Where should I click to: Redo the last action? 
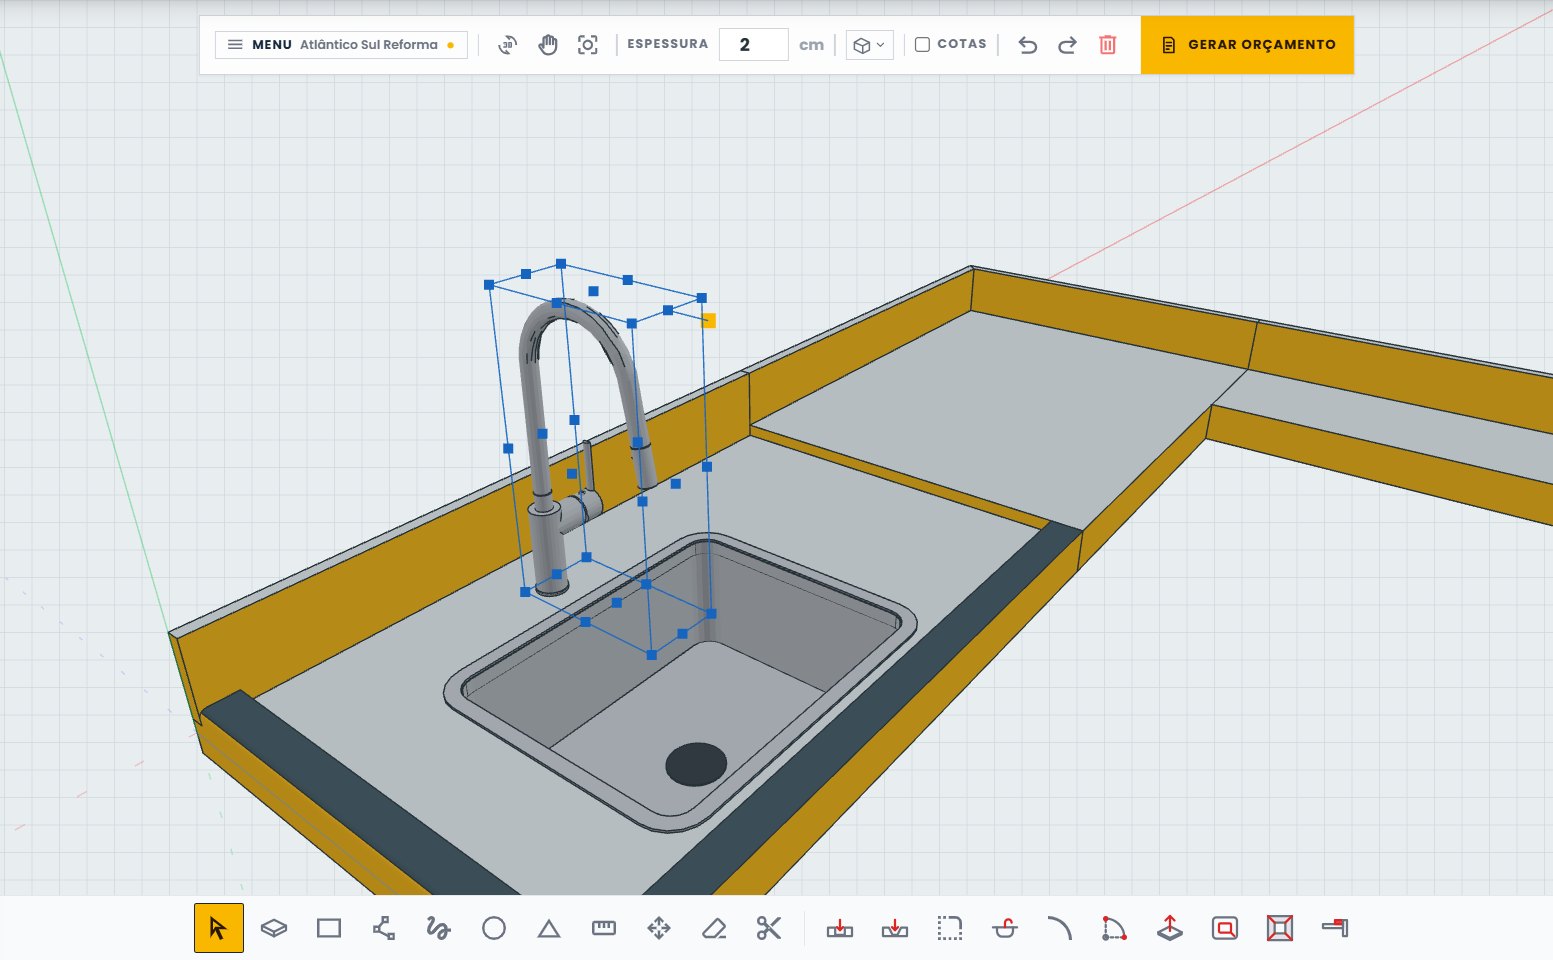(1067, 45)
